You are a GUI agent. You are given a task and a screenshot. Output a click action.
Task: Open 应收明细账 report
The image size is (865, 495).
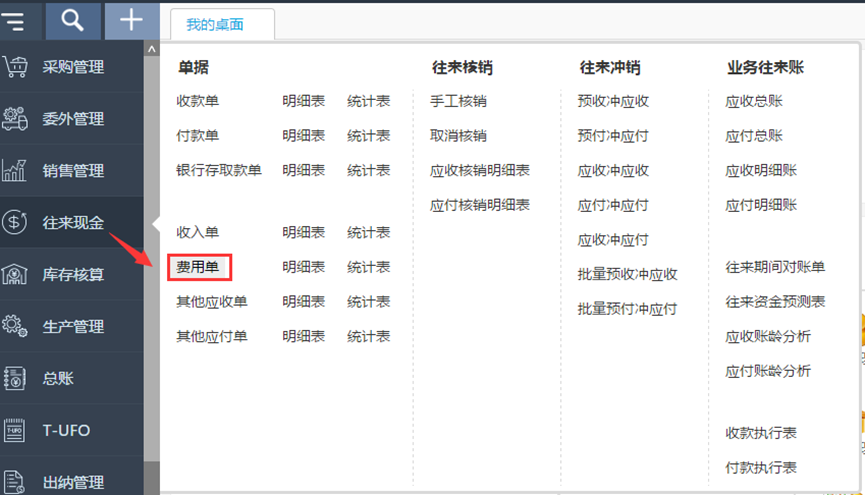(x=761, y=170)
